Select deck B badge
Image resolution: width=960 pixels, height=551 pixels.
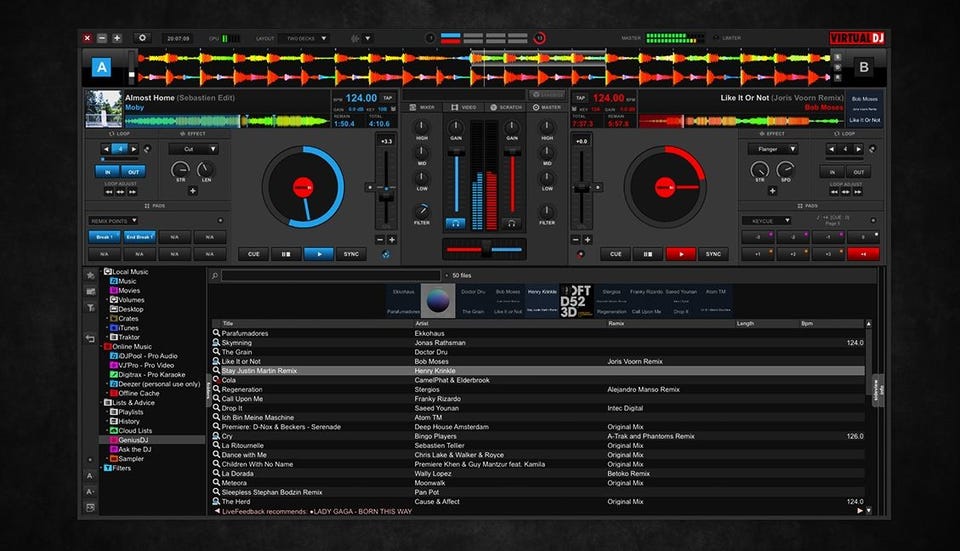click(x=864, y=67)
